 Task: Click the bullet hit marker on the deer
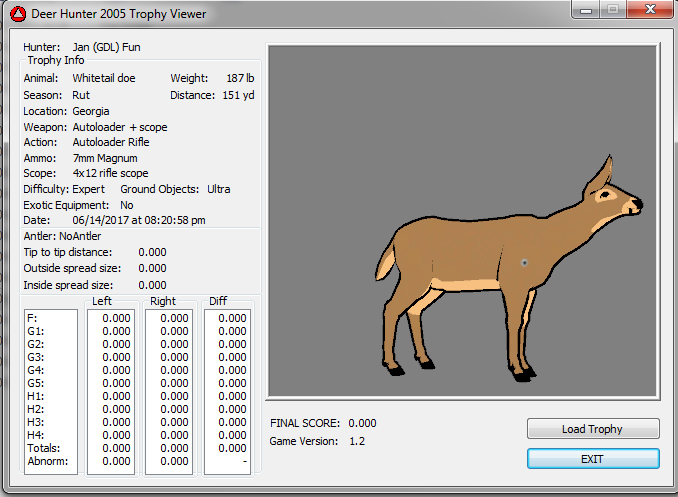[524, 262]
